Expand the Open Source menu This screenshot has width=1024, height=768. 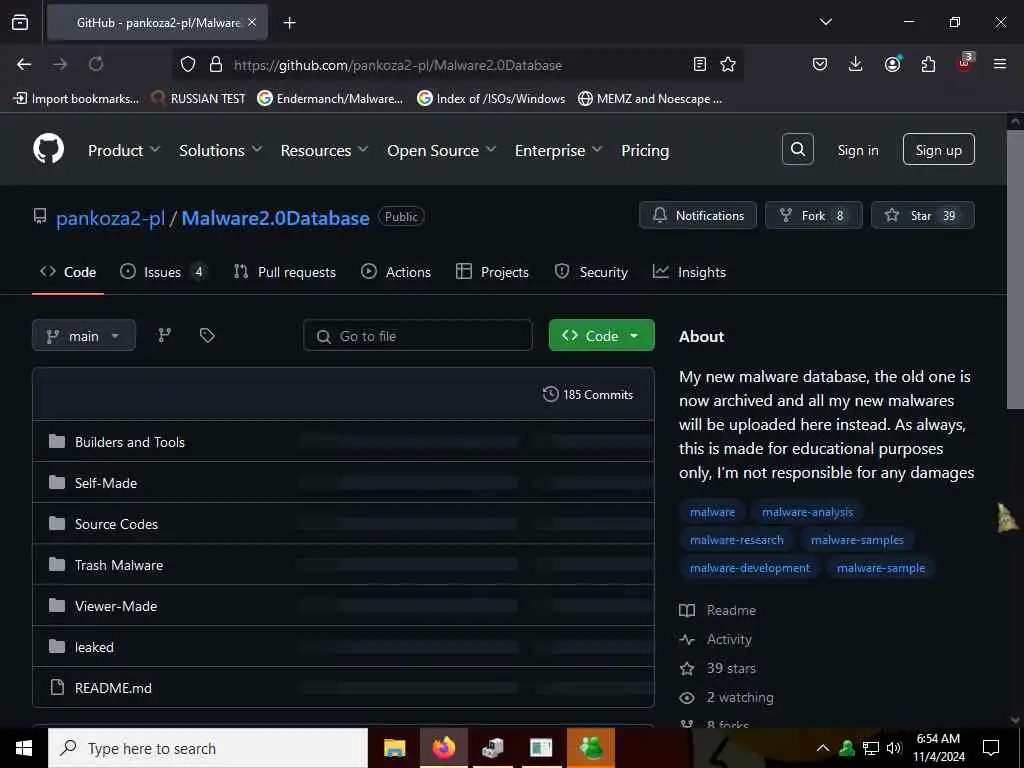point(441,150)
